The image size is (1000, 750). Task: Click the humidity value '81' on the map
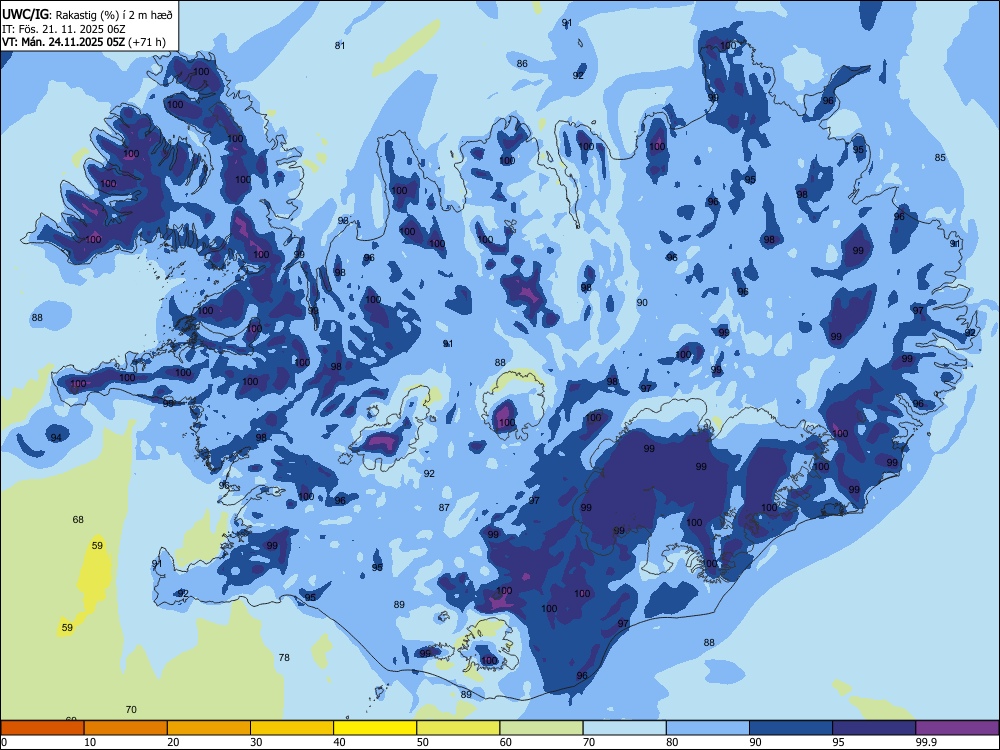click(x=340, y=45)
